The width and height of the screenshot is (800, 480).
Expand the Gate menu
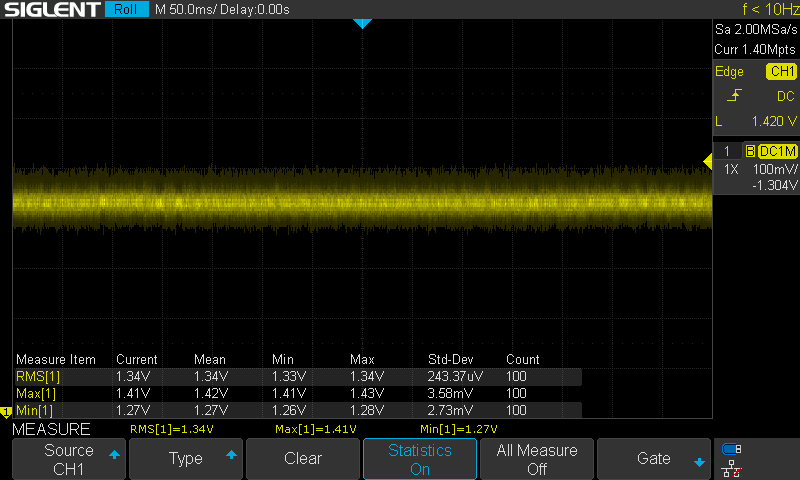654,459
